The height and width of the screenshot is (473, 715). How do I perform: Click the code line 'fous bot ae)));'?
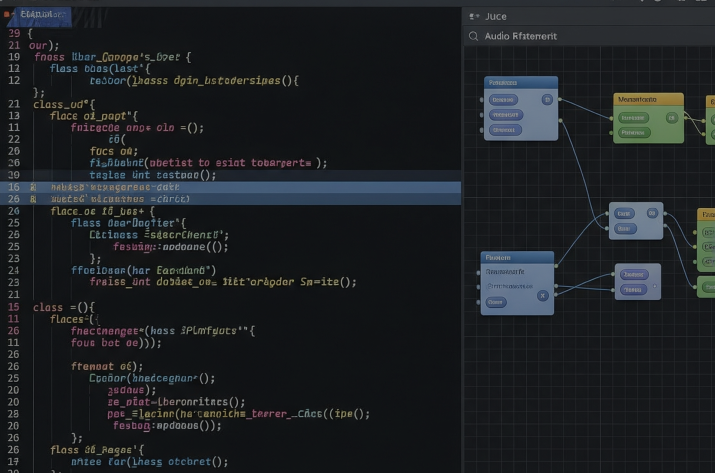click(116, 343)
